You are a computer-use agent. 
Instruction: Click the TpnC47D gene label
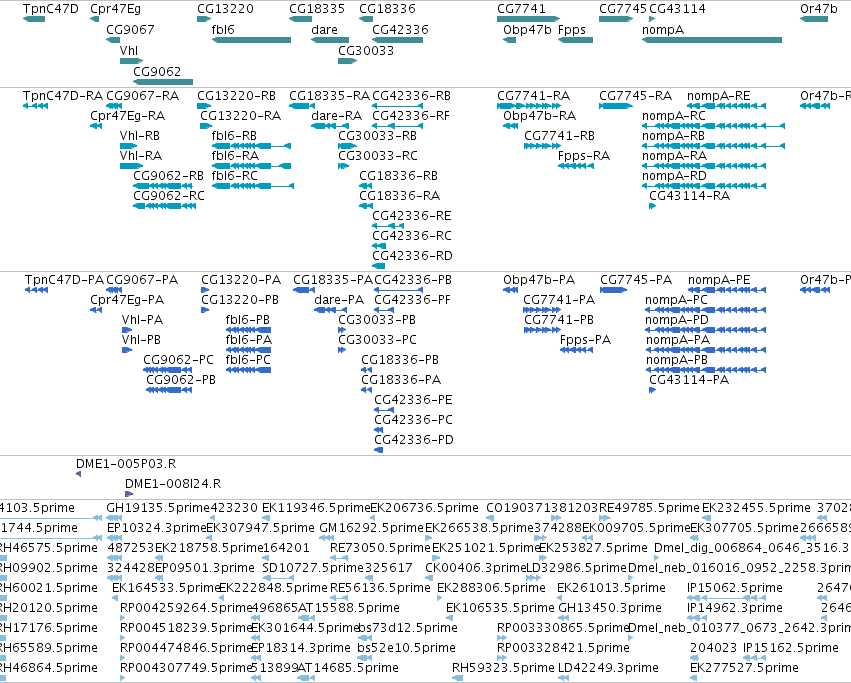tap(50, 9)
